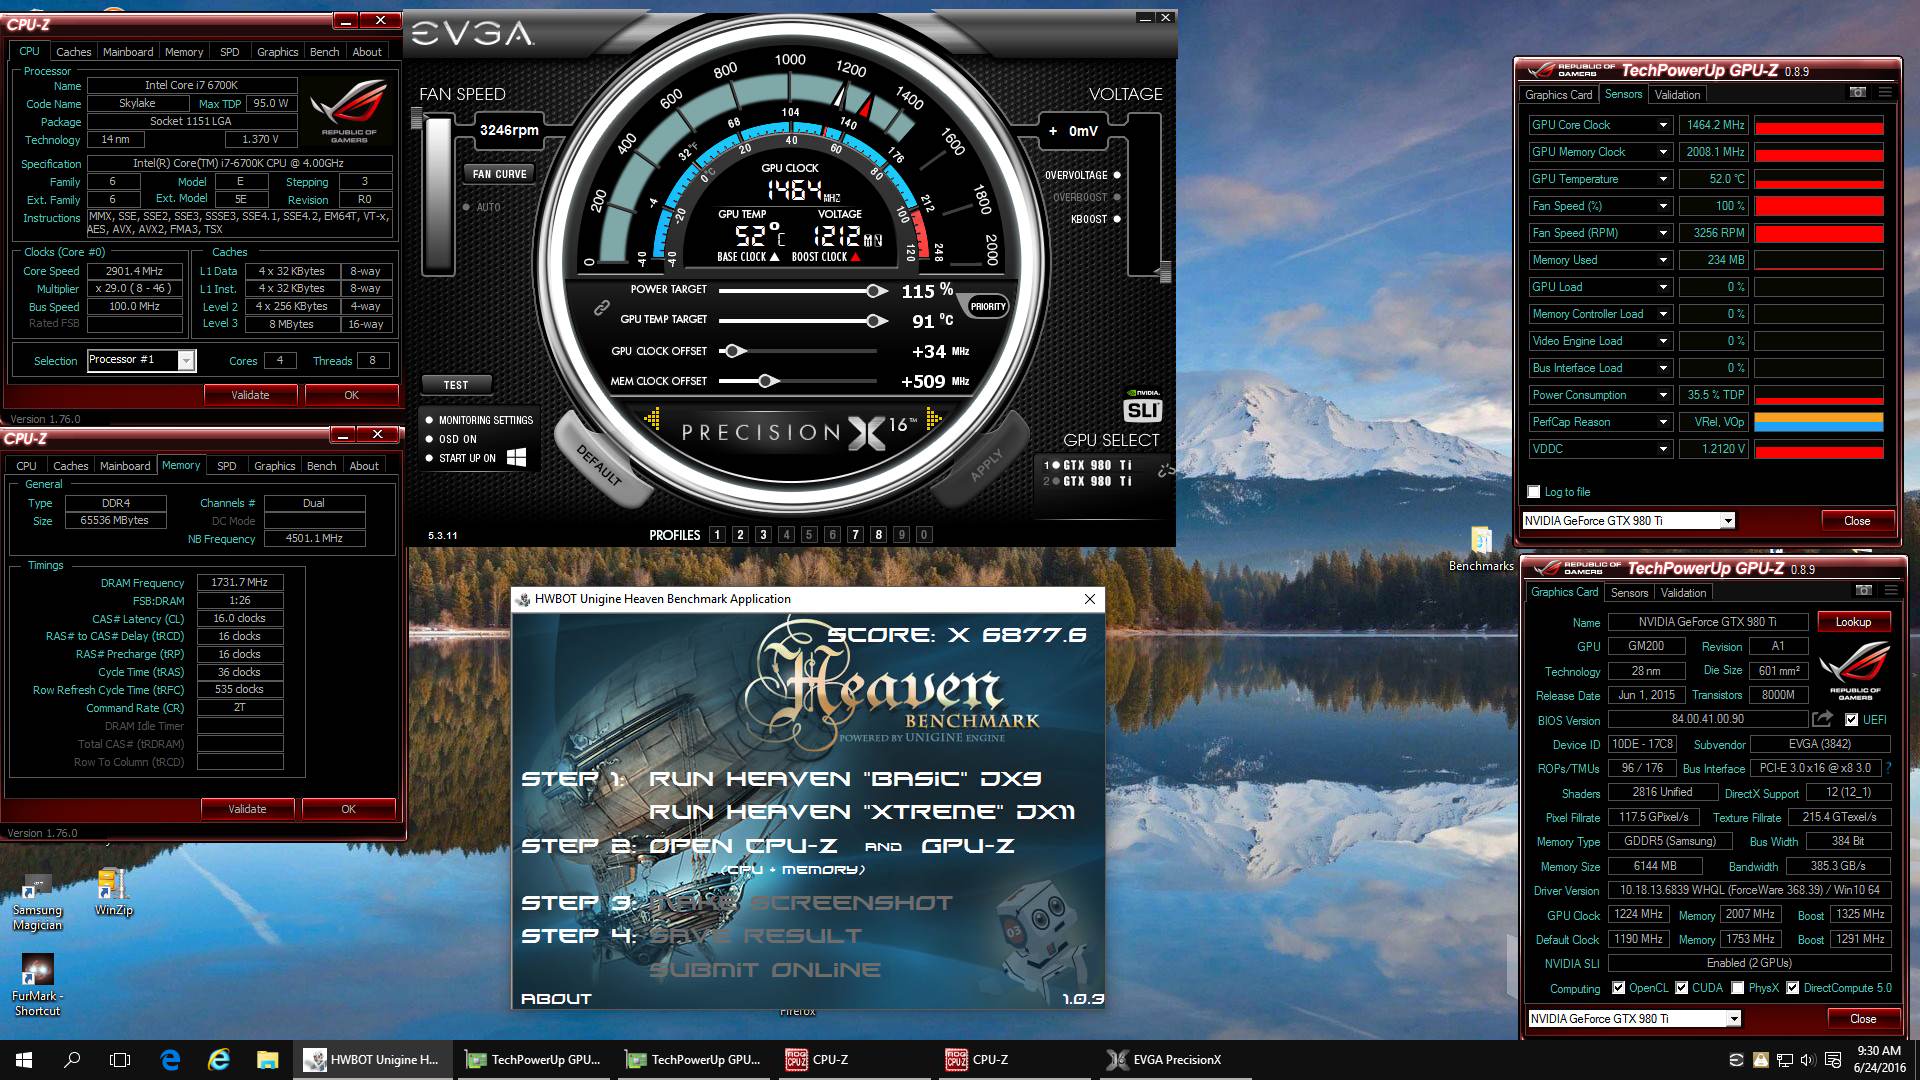Image resolution: width=1920 pixels, height=1080 pixels.
Task: Open the Fan Speed (RPM) sensor dropdown
Action: 1663,233
